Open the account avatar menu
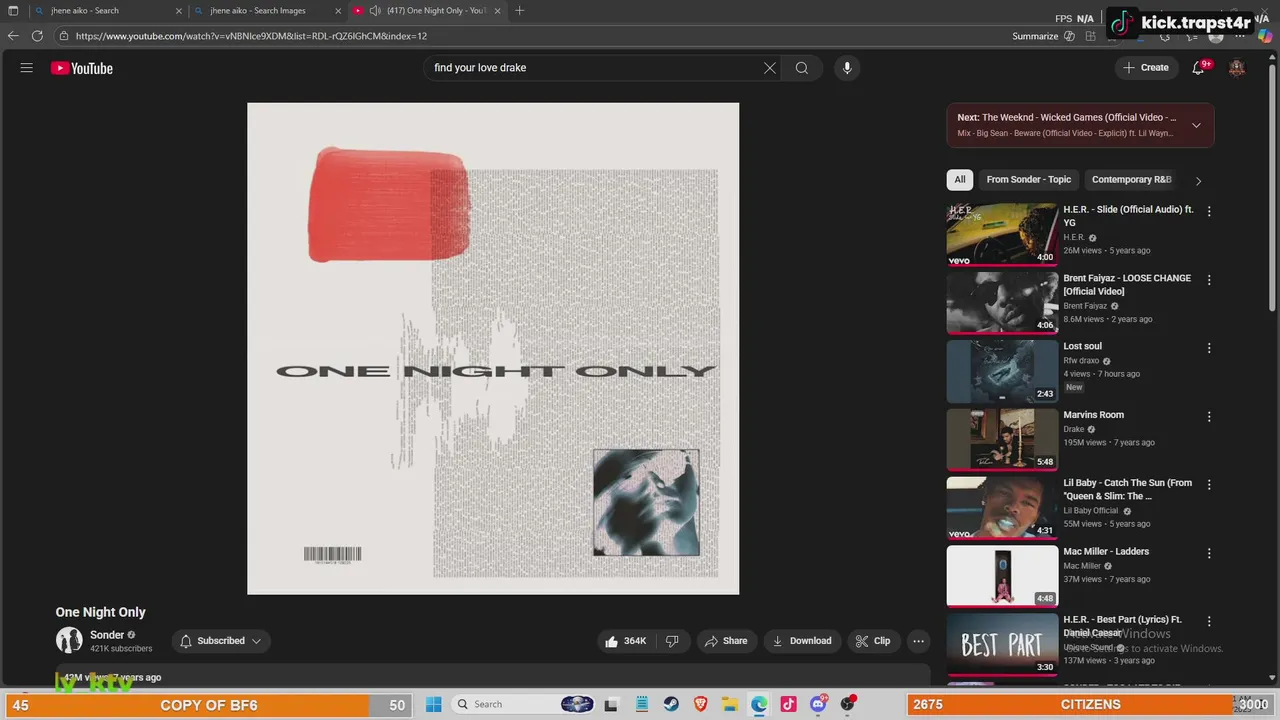The height and width of the screenshot is (720, 1280). 1237,68
